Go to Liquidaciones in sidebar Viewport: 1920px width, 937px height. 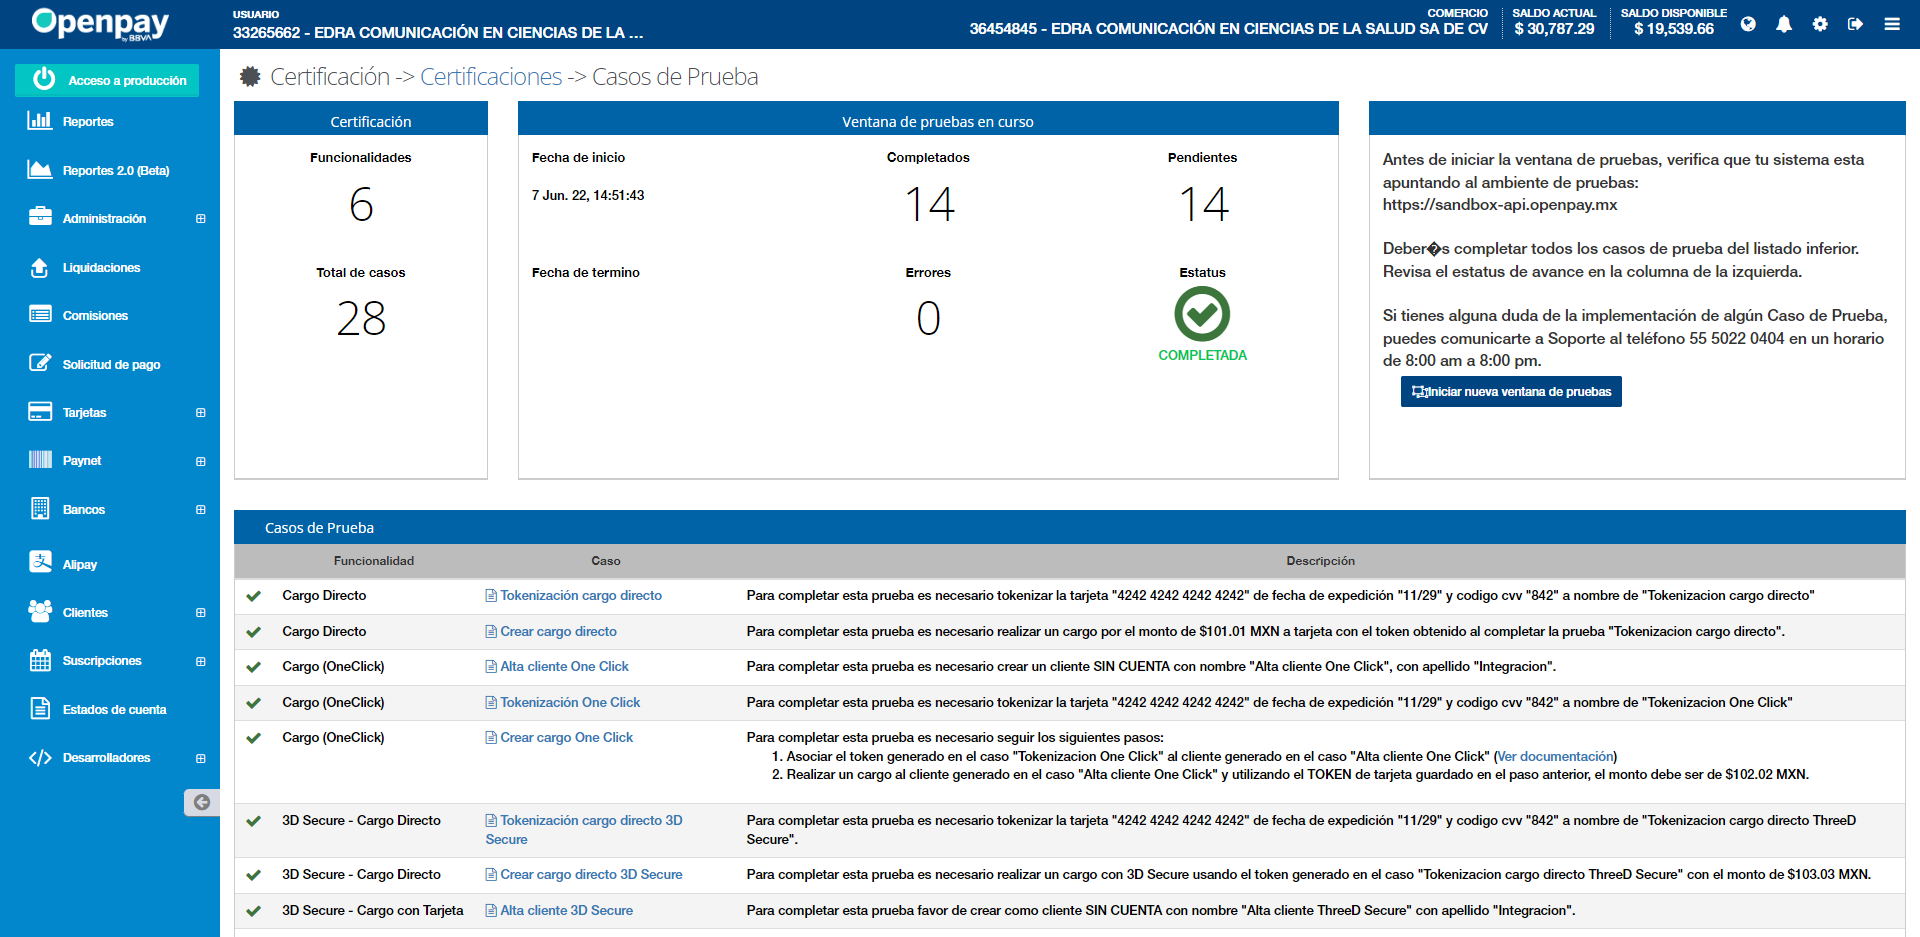coord(101,268)
